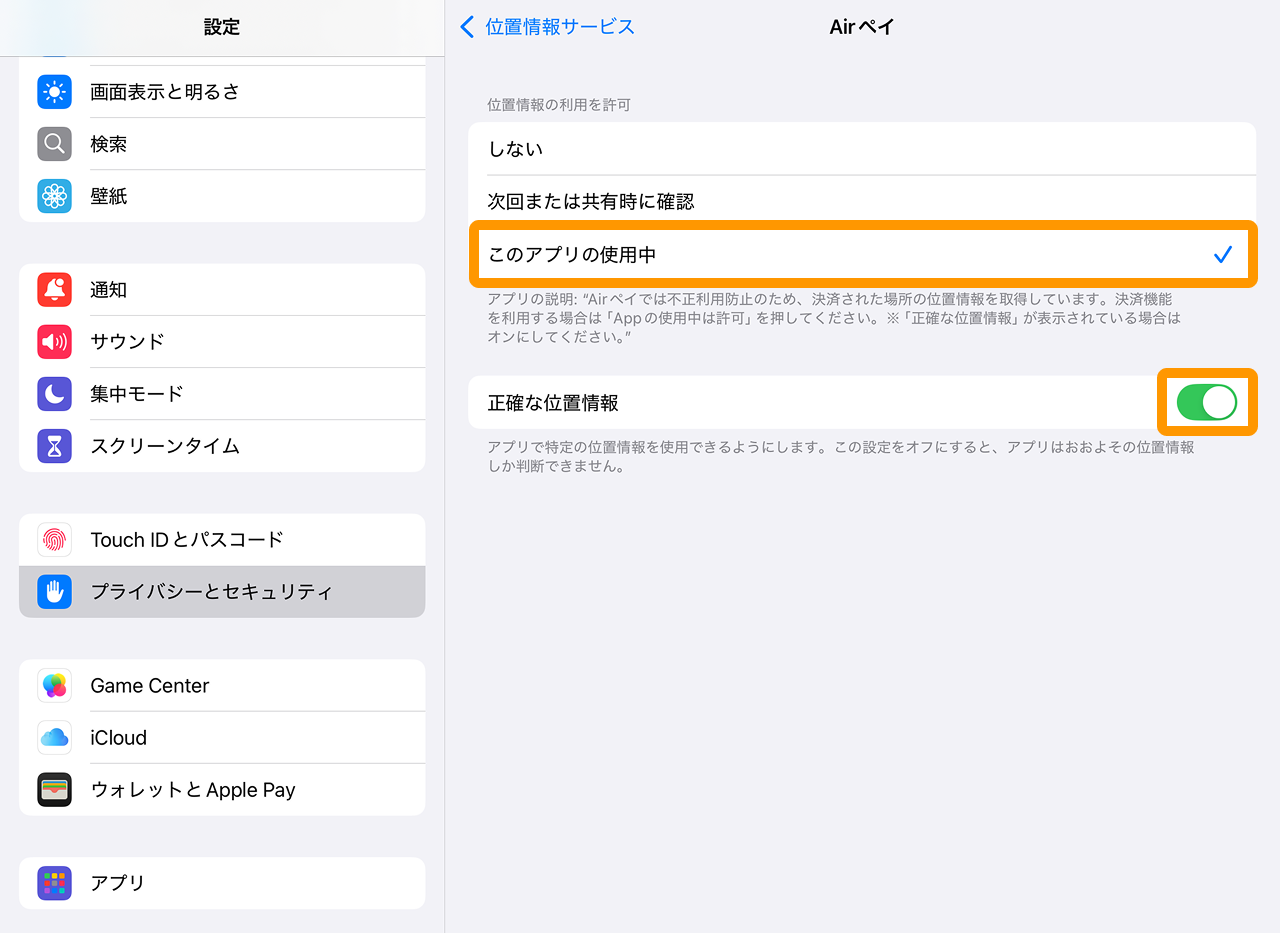This screenshot has height=933, width=1280.
Task: Tap the red bell icon for 通知
Action: coord(54,290)
